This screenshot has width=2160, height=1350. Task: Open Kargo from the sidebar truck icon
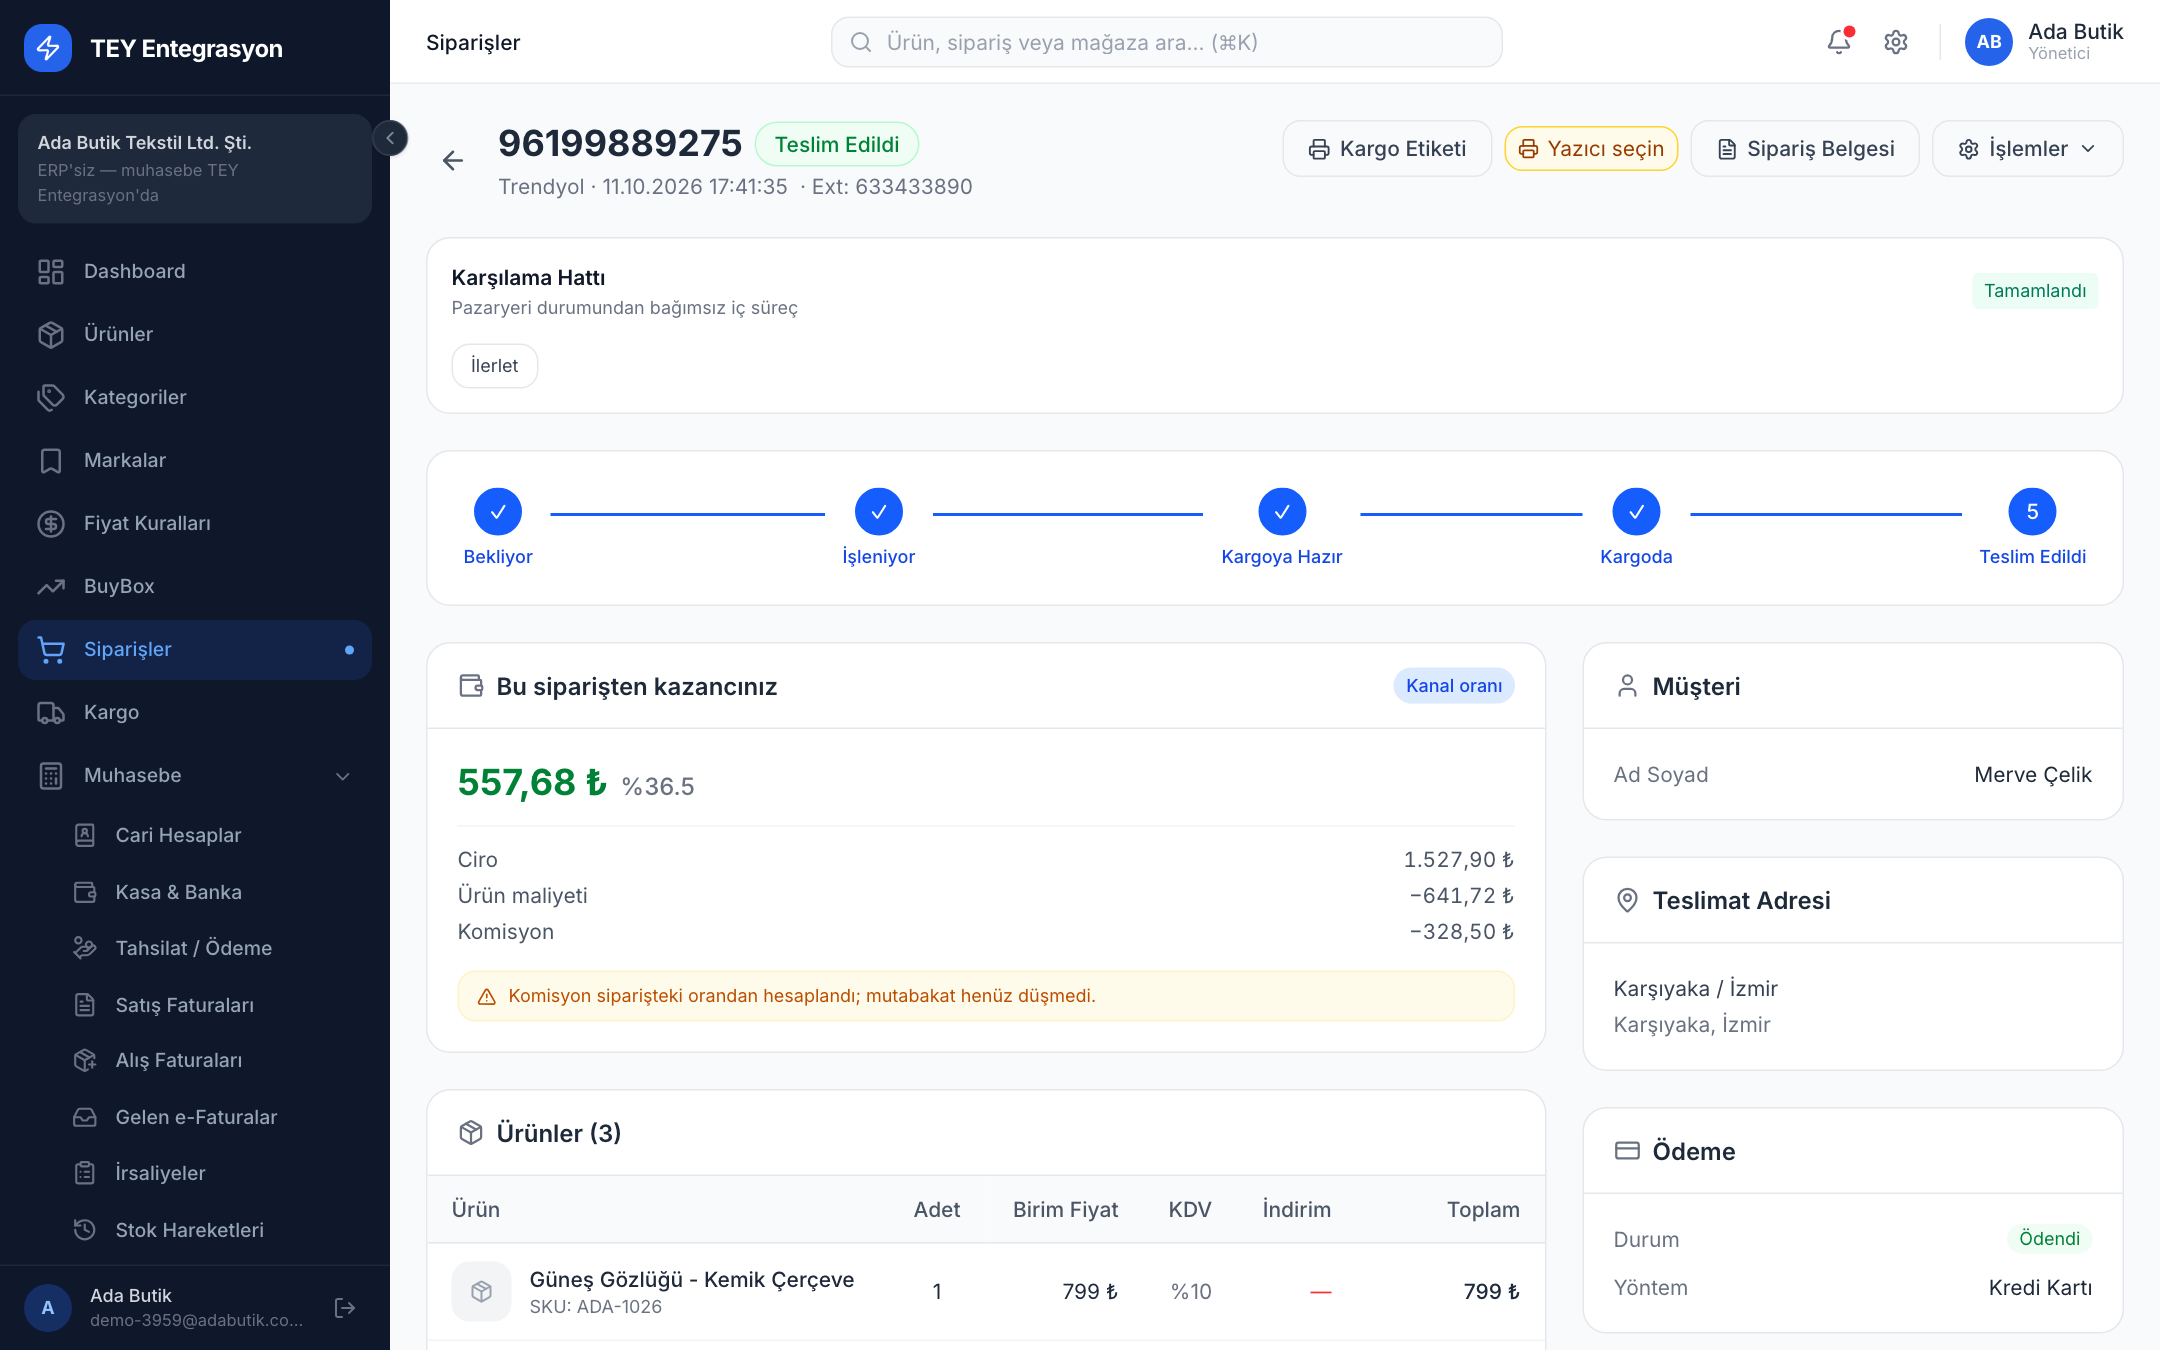(x=51, y=712)
